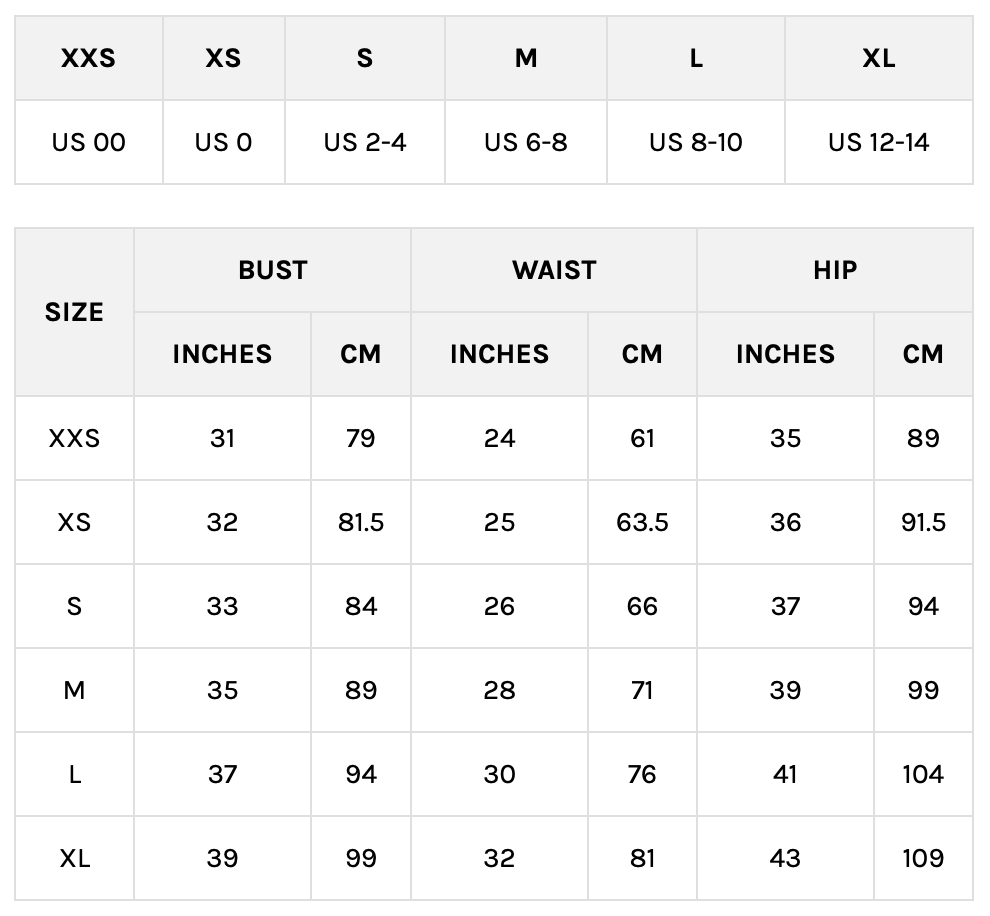Select the 63.5 waist CM value
Image resolution: width=990 pixels, height=916 pixels.
(x=642, y=522)
